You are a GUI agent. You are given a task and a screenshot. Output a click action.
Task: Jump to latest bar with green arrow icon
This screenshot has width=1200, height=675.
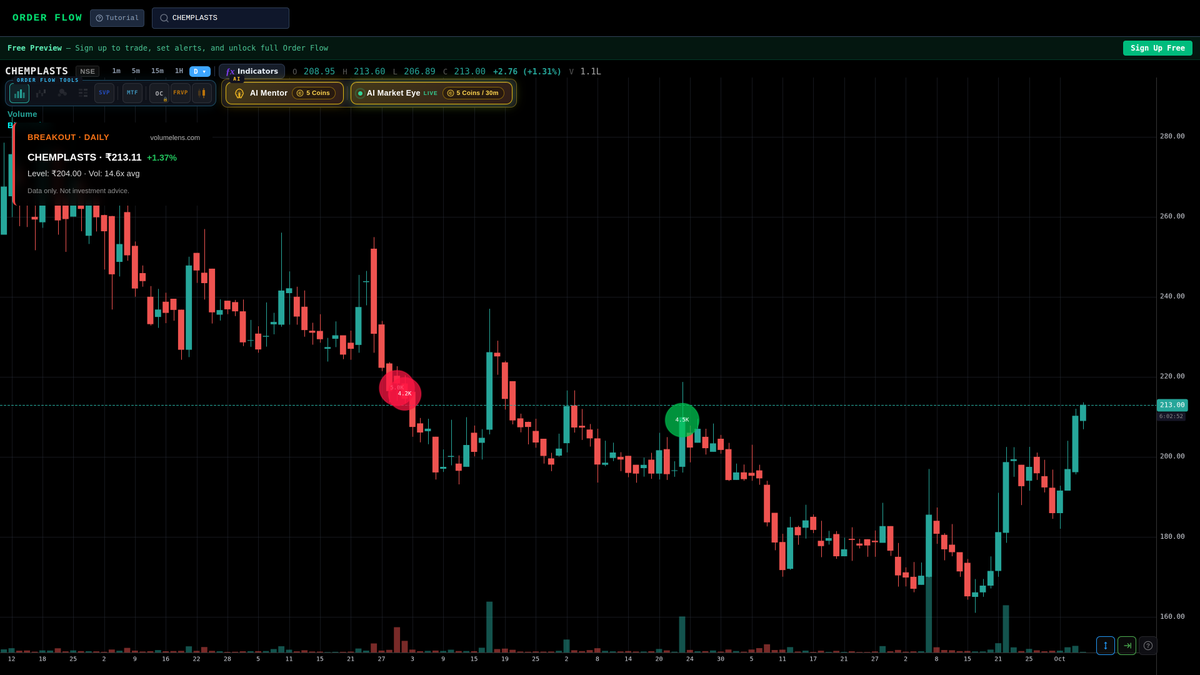[1127, 645]
